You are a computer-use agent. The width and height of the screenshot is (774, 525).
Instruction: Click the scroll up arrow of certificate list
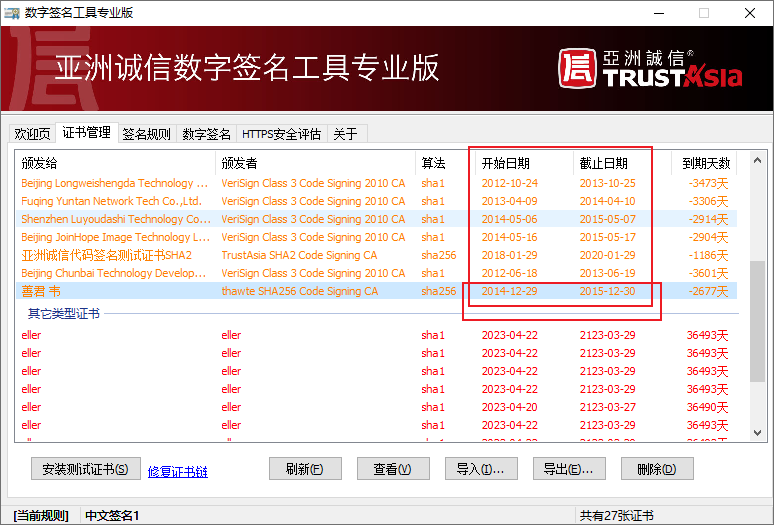[x=758, y=160]
